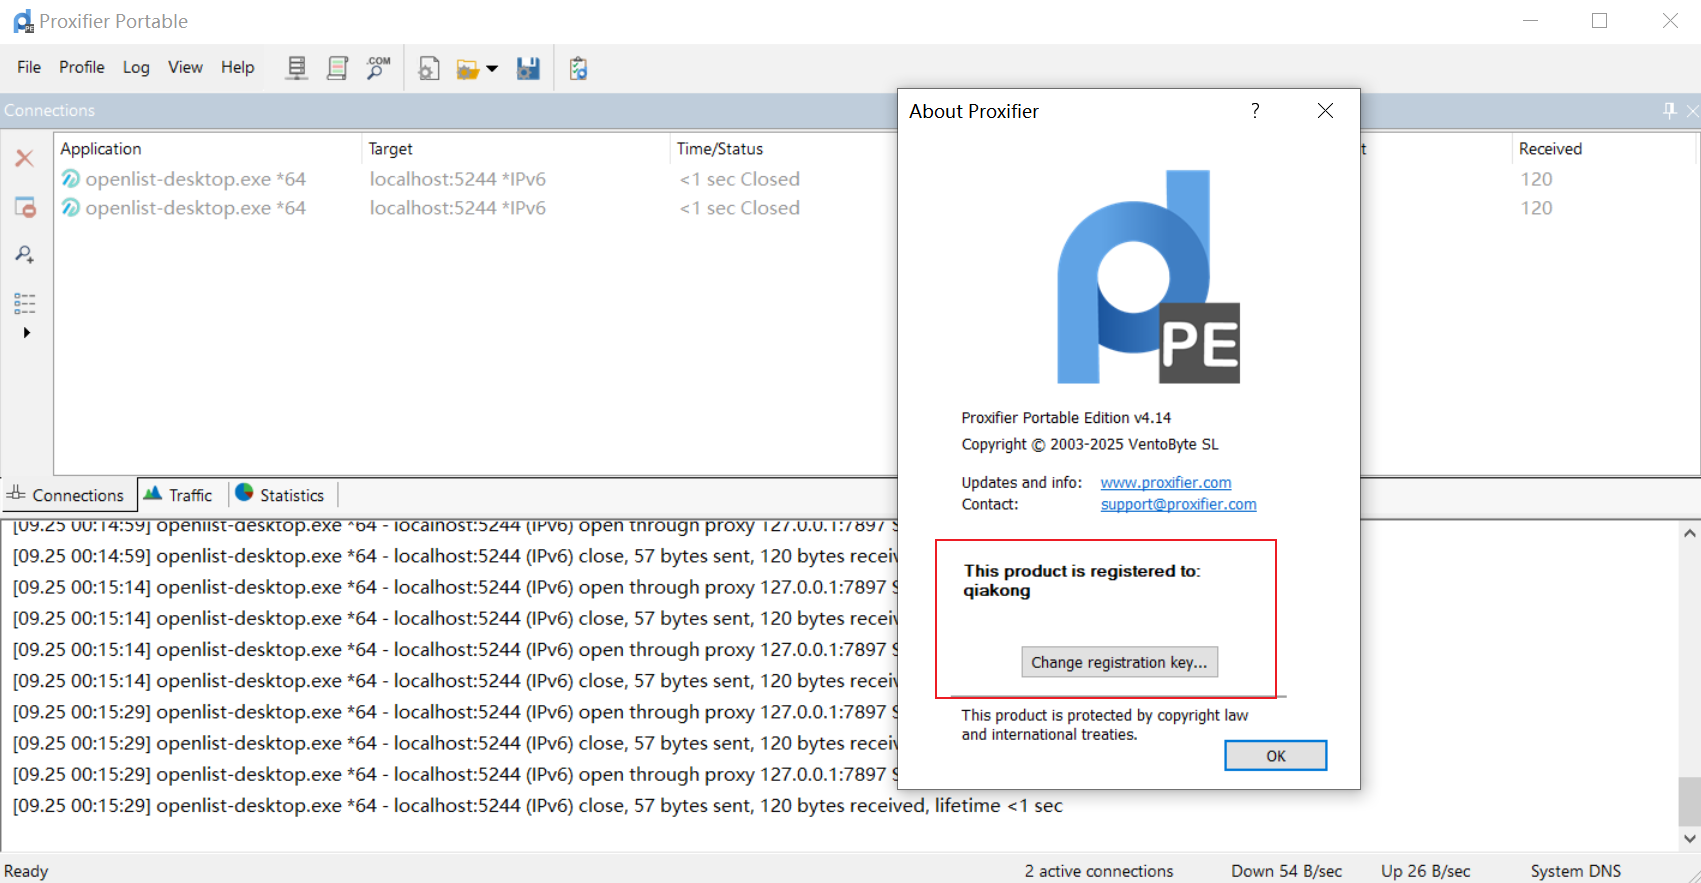Image resolution: width=1701 pixels, height=883 pixels.
Task: Click the log scrollbar up arrow
Action: 1690,534
